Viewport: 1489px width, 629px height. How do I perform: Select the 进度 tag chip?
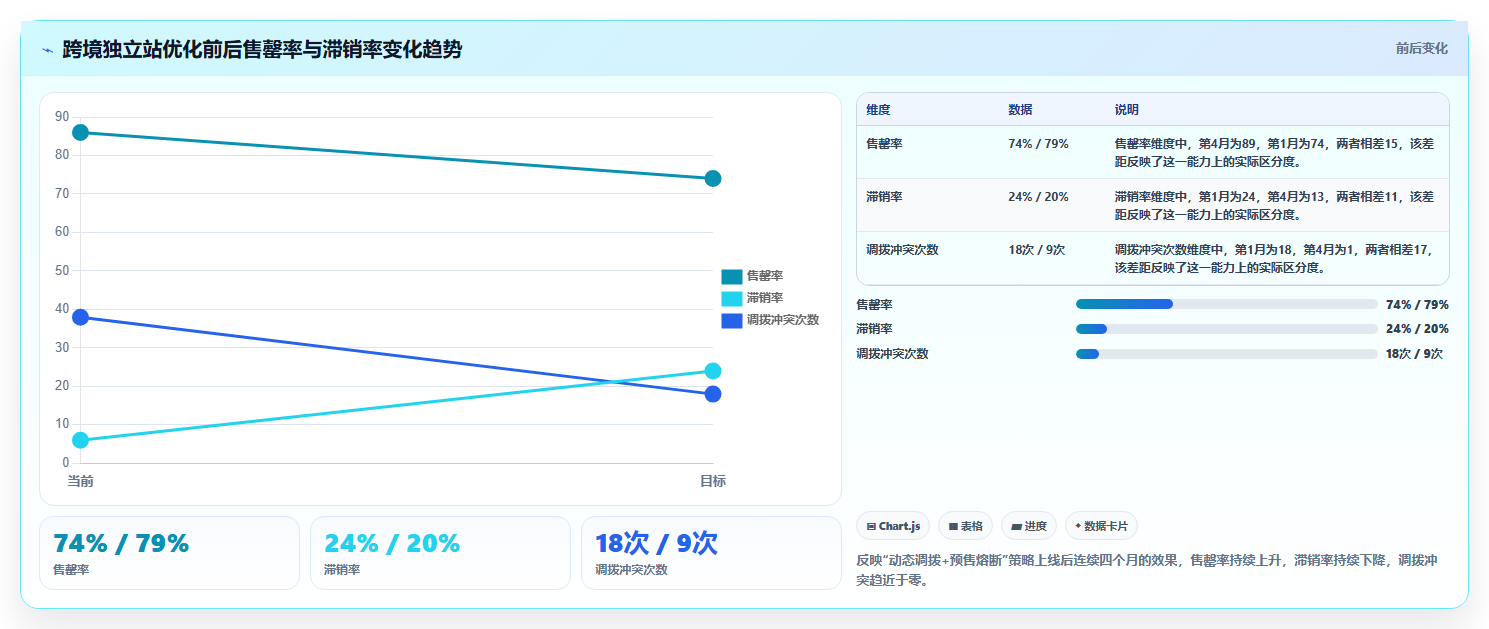click(x=1028, y=526)
